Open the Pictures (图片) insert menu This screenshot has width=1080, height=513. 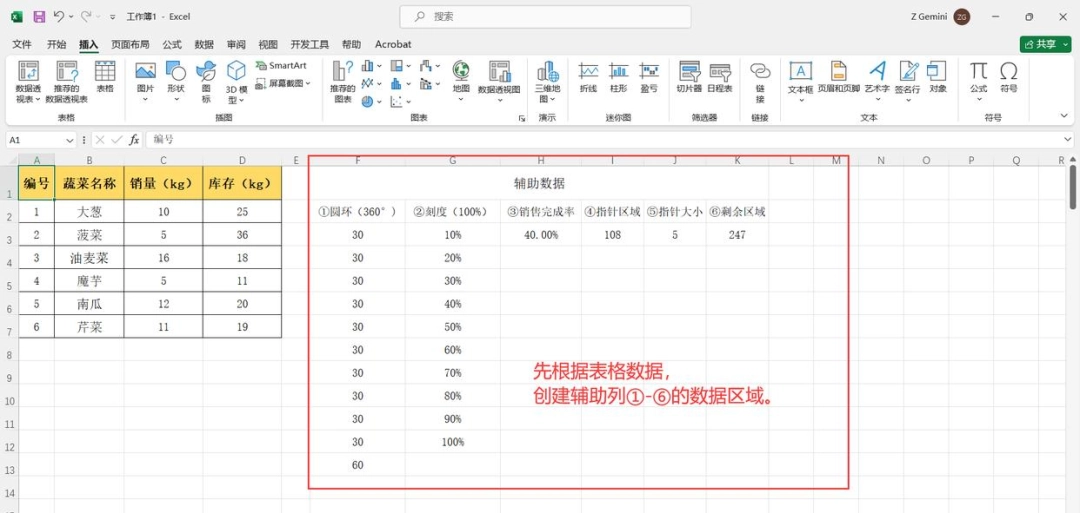(x=145, y=82)
